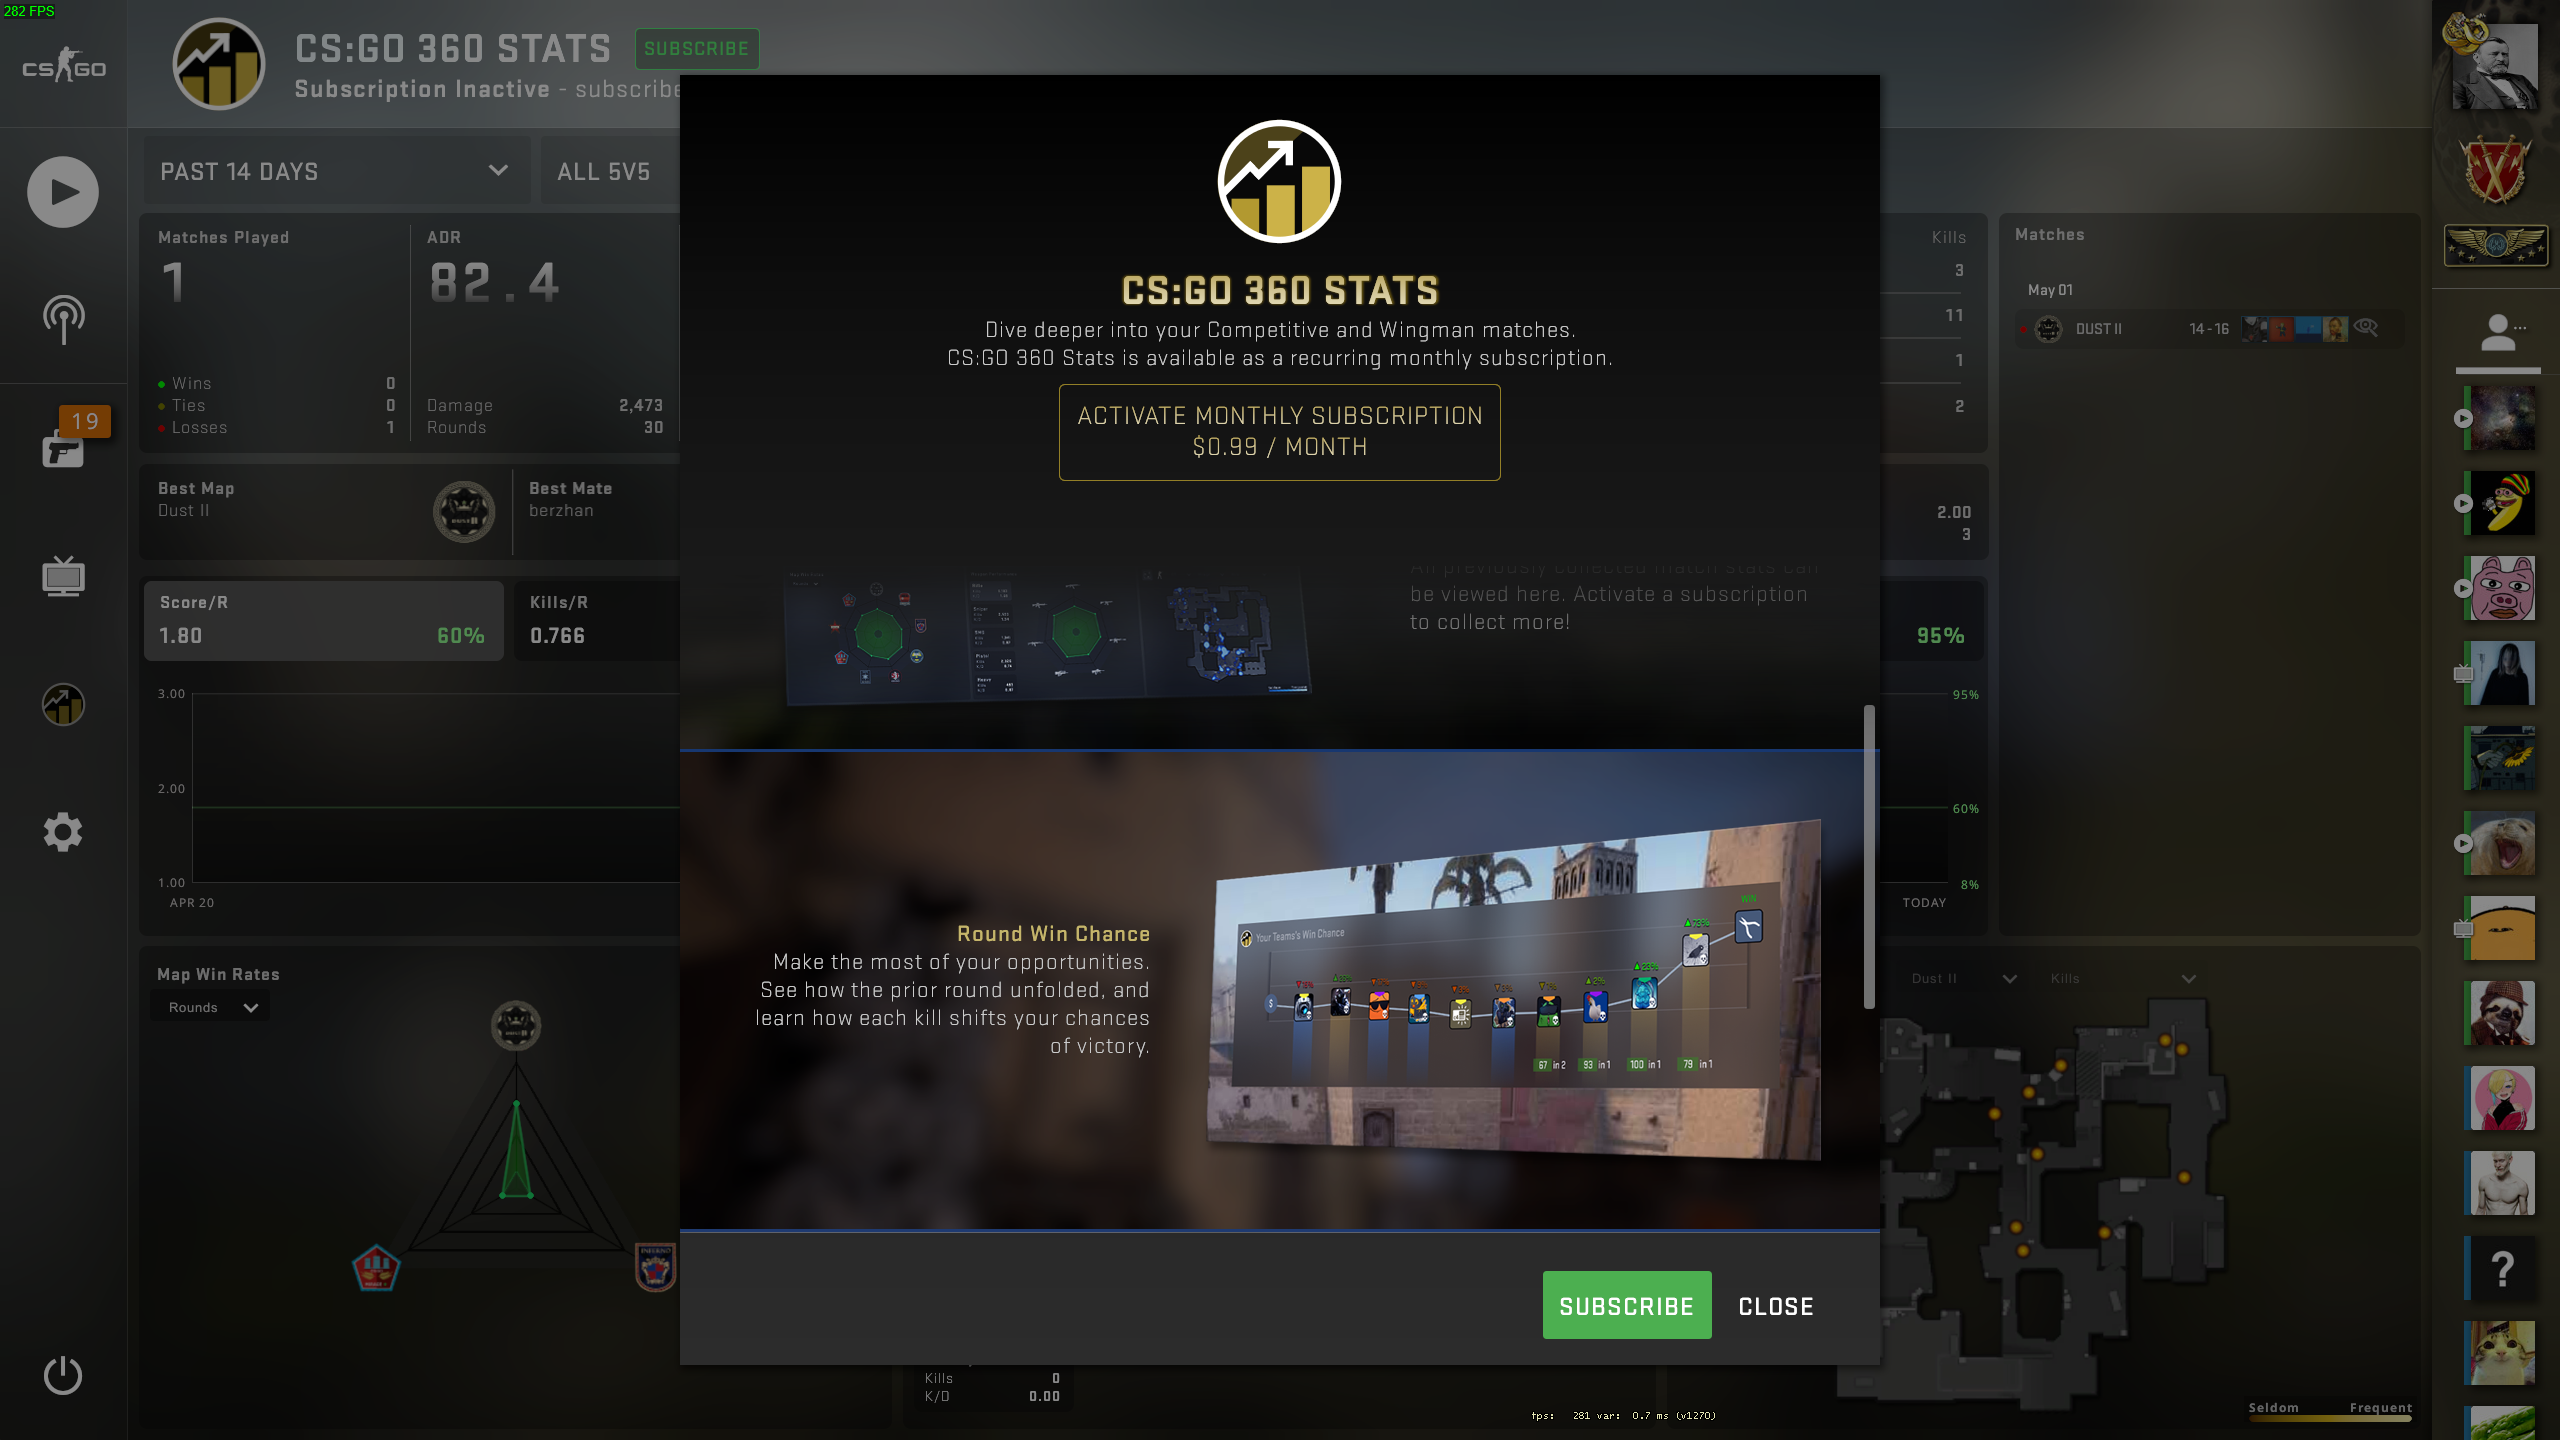Expand the All 5V5 match type dropdown
The height and width of the screenshot is (1440, 2560).
click(x=603, y=171)
